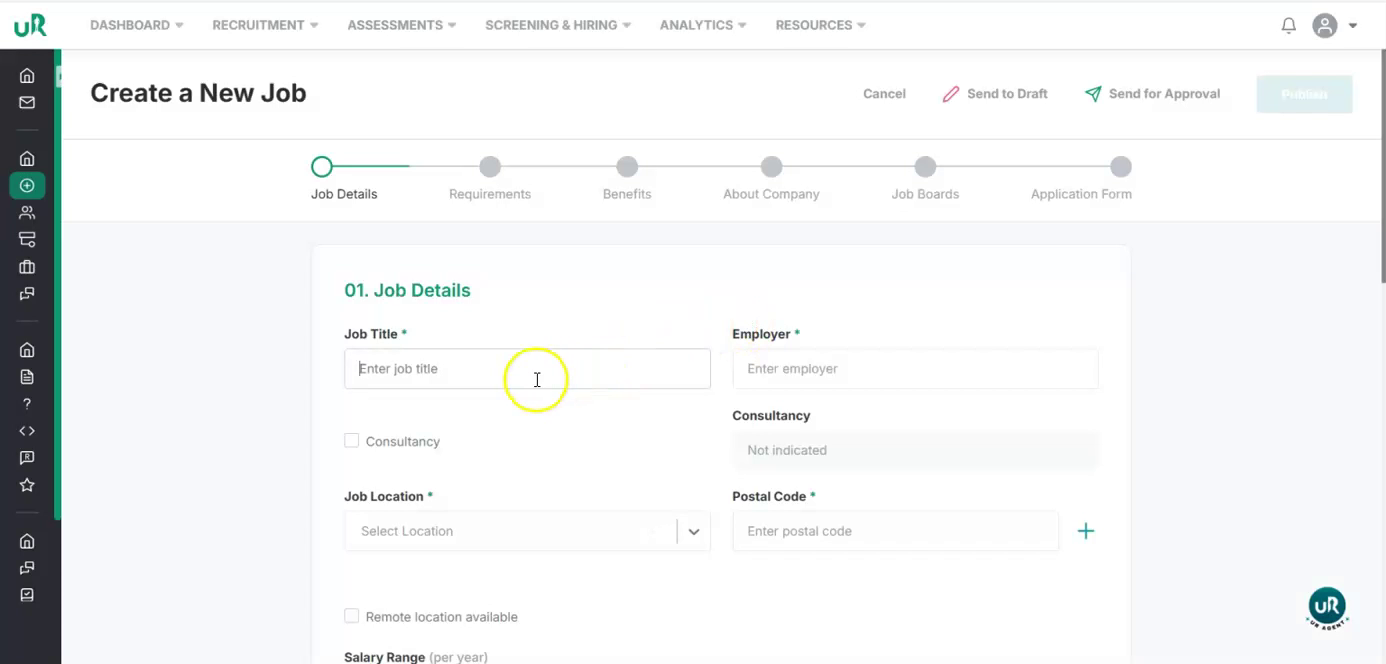
Task: Open the question mark help icon
Action: [27, 404]
